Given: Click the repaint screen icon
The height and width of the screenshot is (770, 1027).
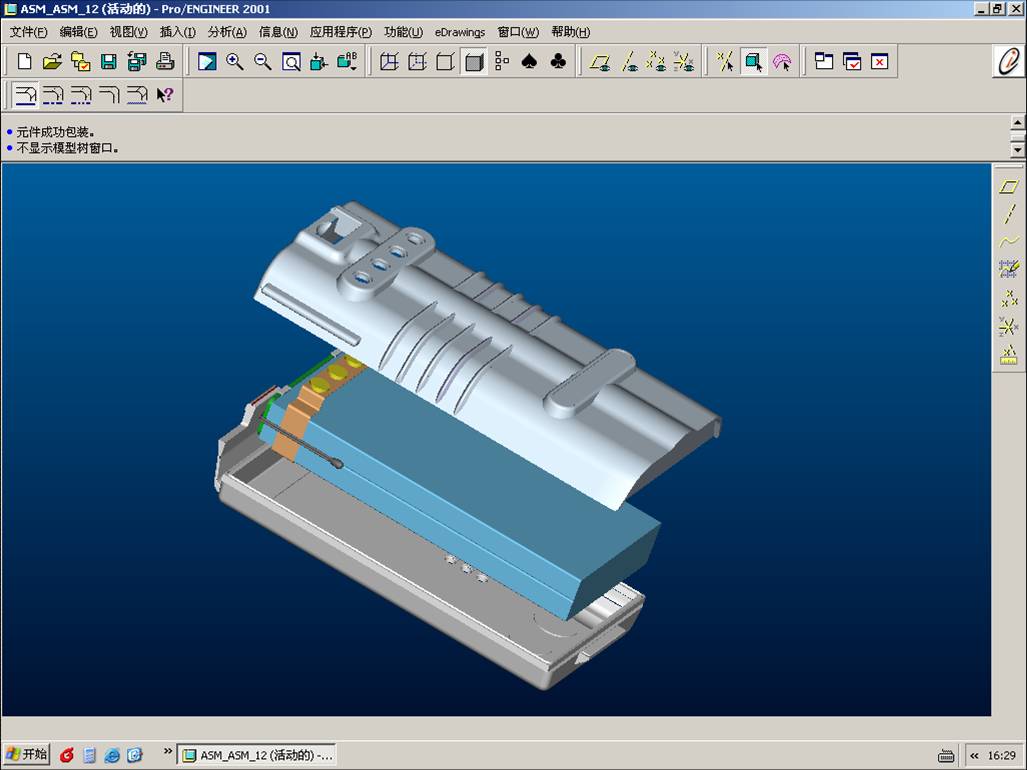Looking at the screenshot, I should click(207, 62).
